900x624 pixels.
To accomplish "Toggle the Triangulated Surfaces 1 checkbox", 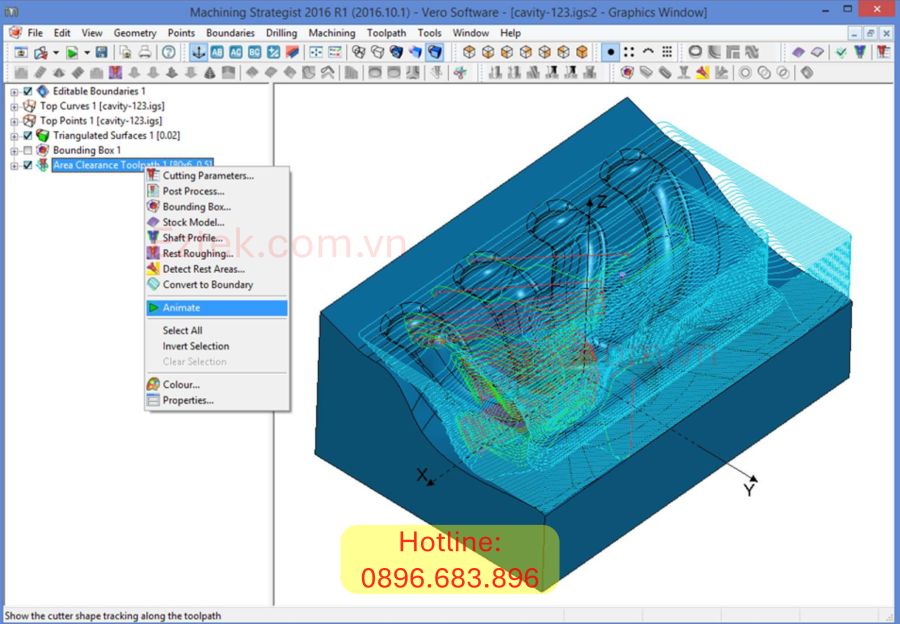I will point(28,136).
